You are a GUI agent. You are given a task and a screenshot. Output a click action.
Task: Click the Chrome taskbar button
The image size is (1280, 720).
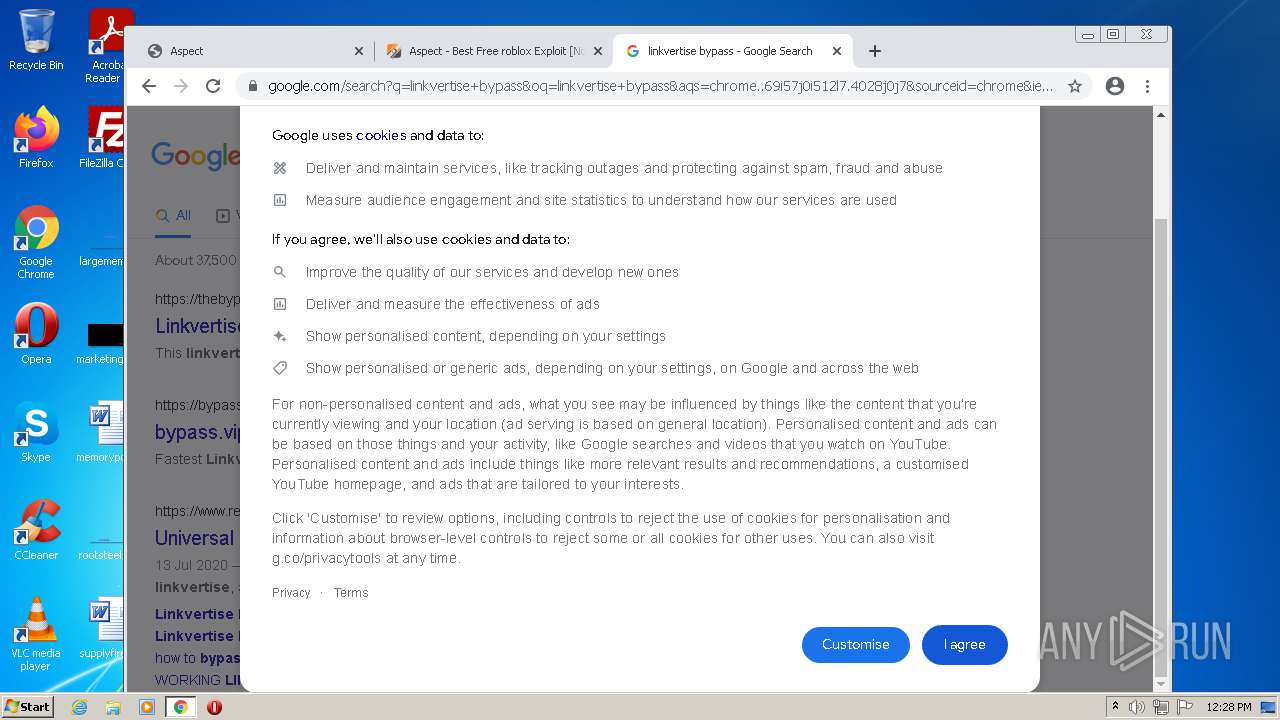(x=181, y=707)
